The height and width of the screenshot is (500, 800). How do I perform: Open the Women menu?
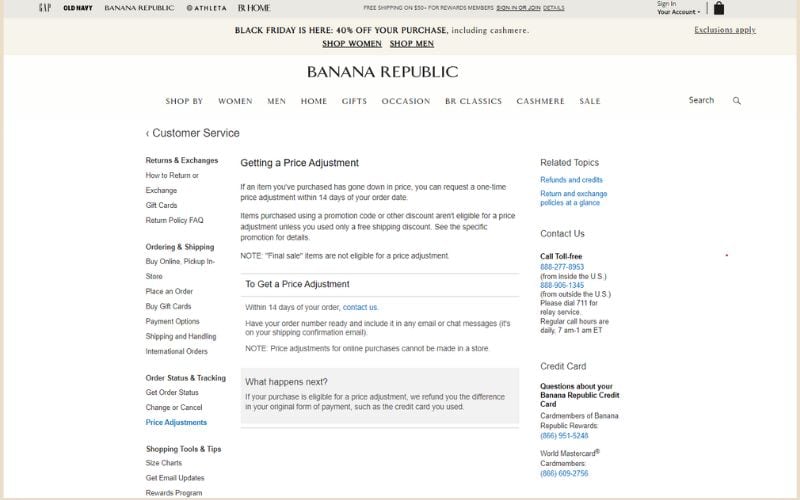point(235,101)
